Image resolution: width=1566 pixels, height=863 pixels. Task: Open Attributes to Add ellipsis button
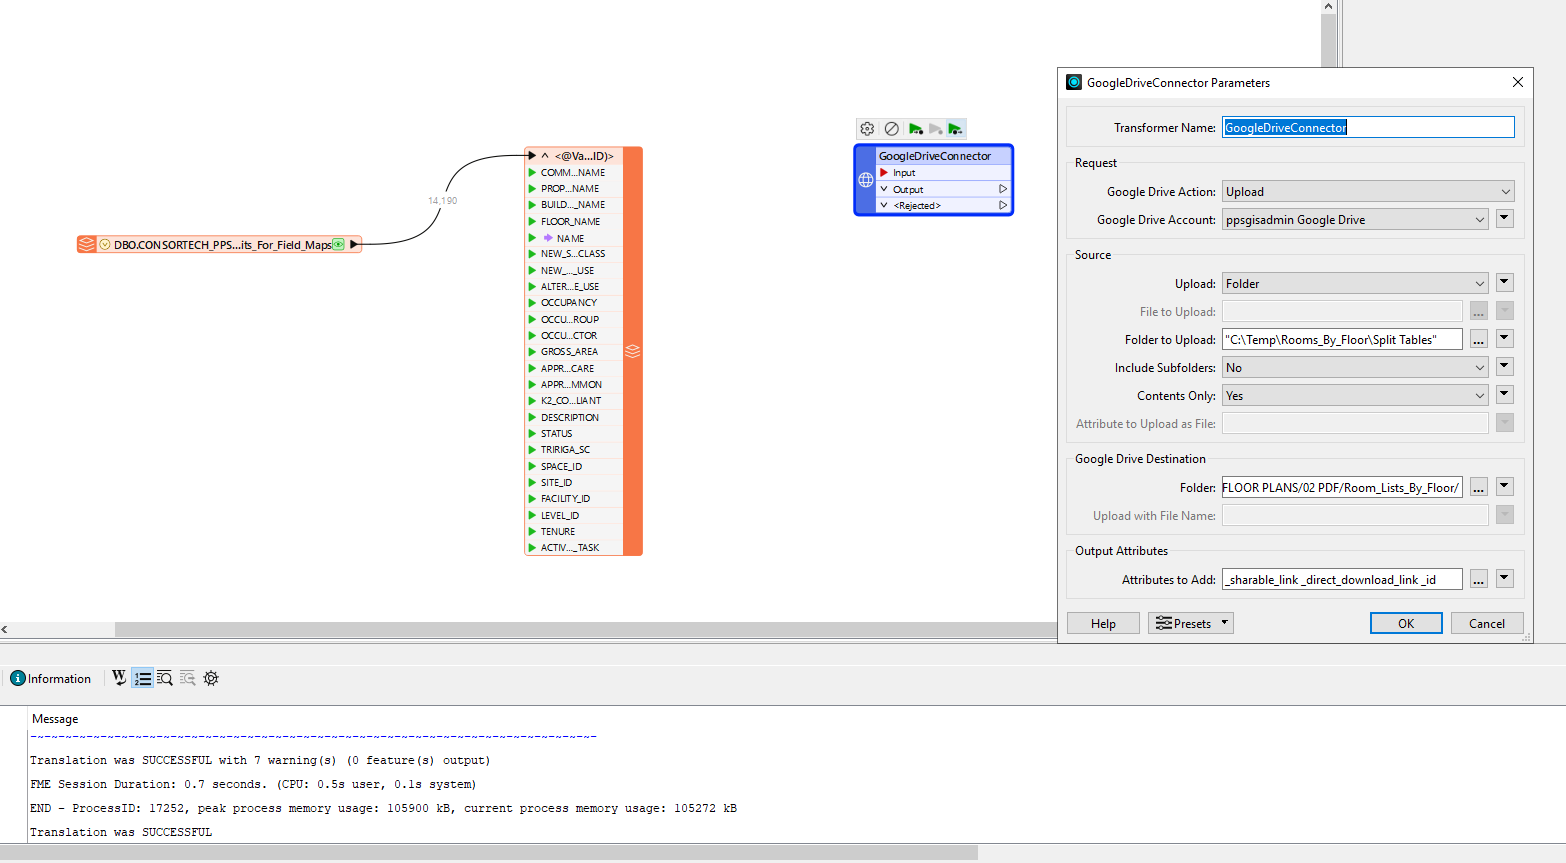coord(1478,580)
